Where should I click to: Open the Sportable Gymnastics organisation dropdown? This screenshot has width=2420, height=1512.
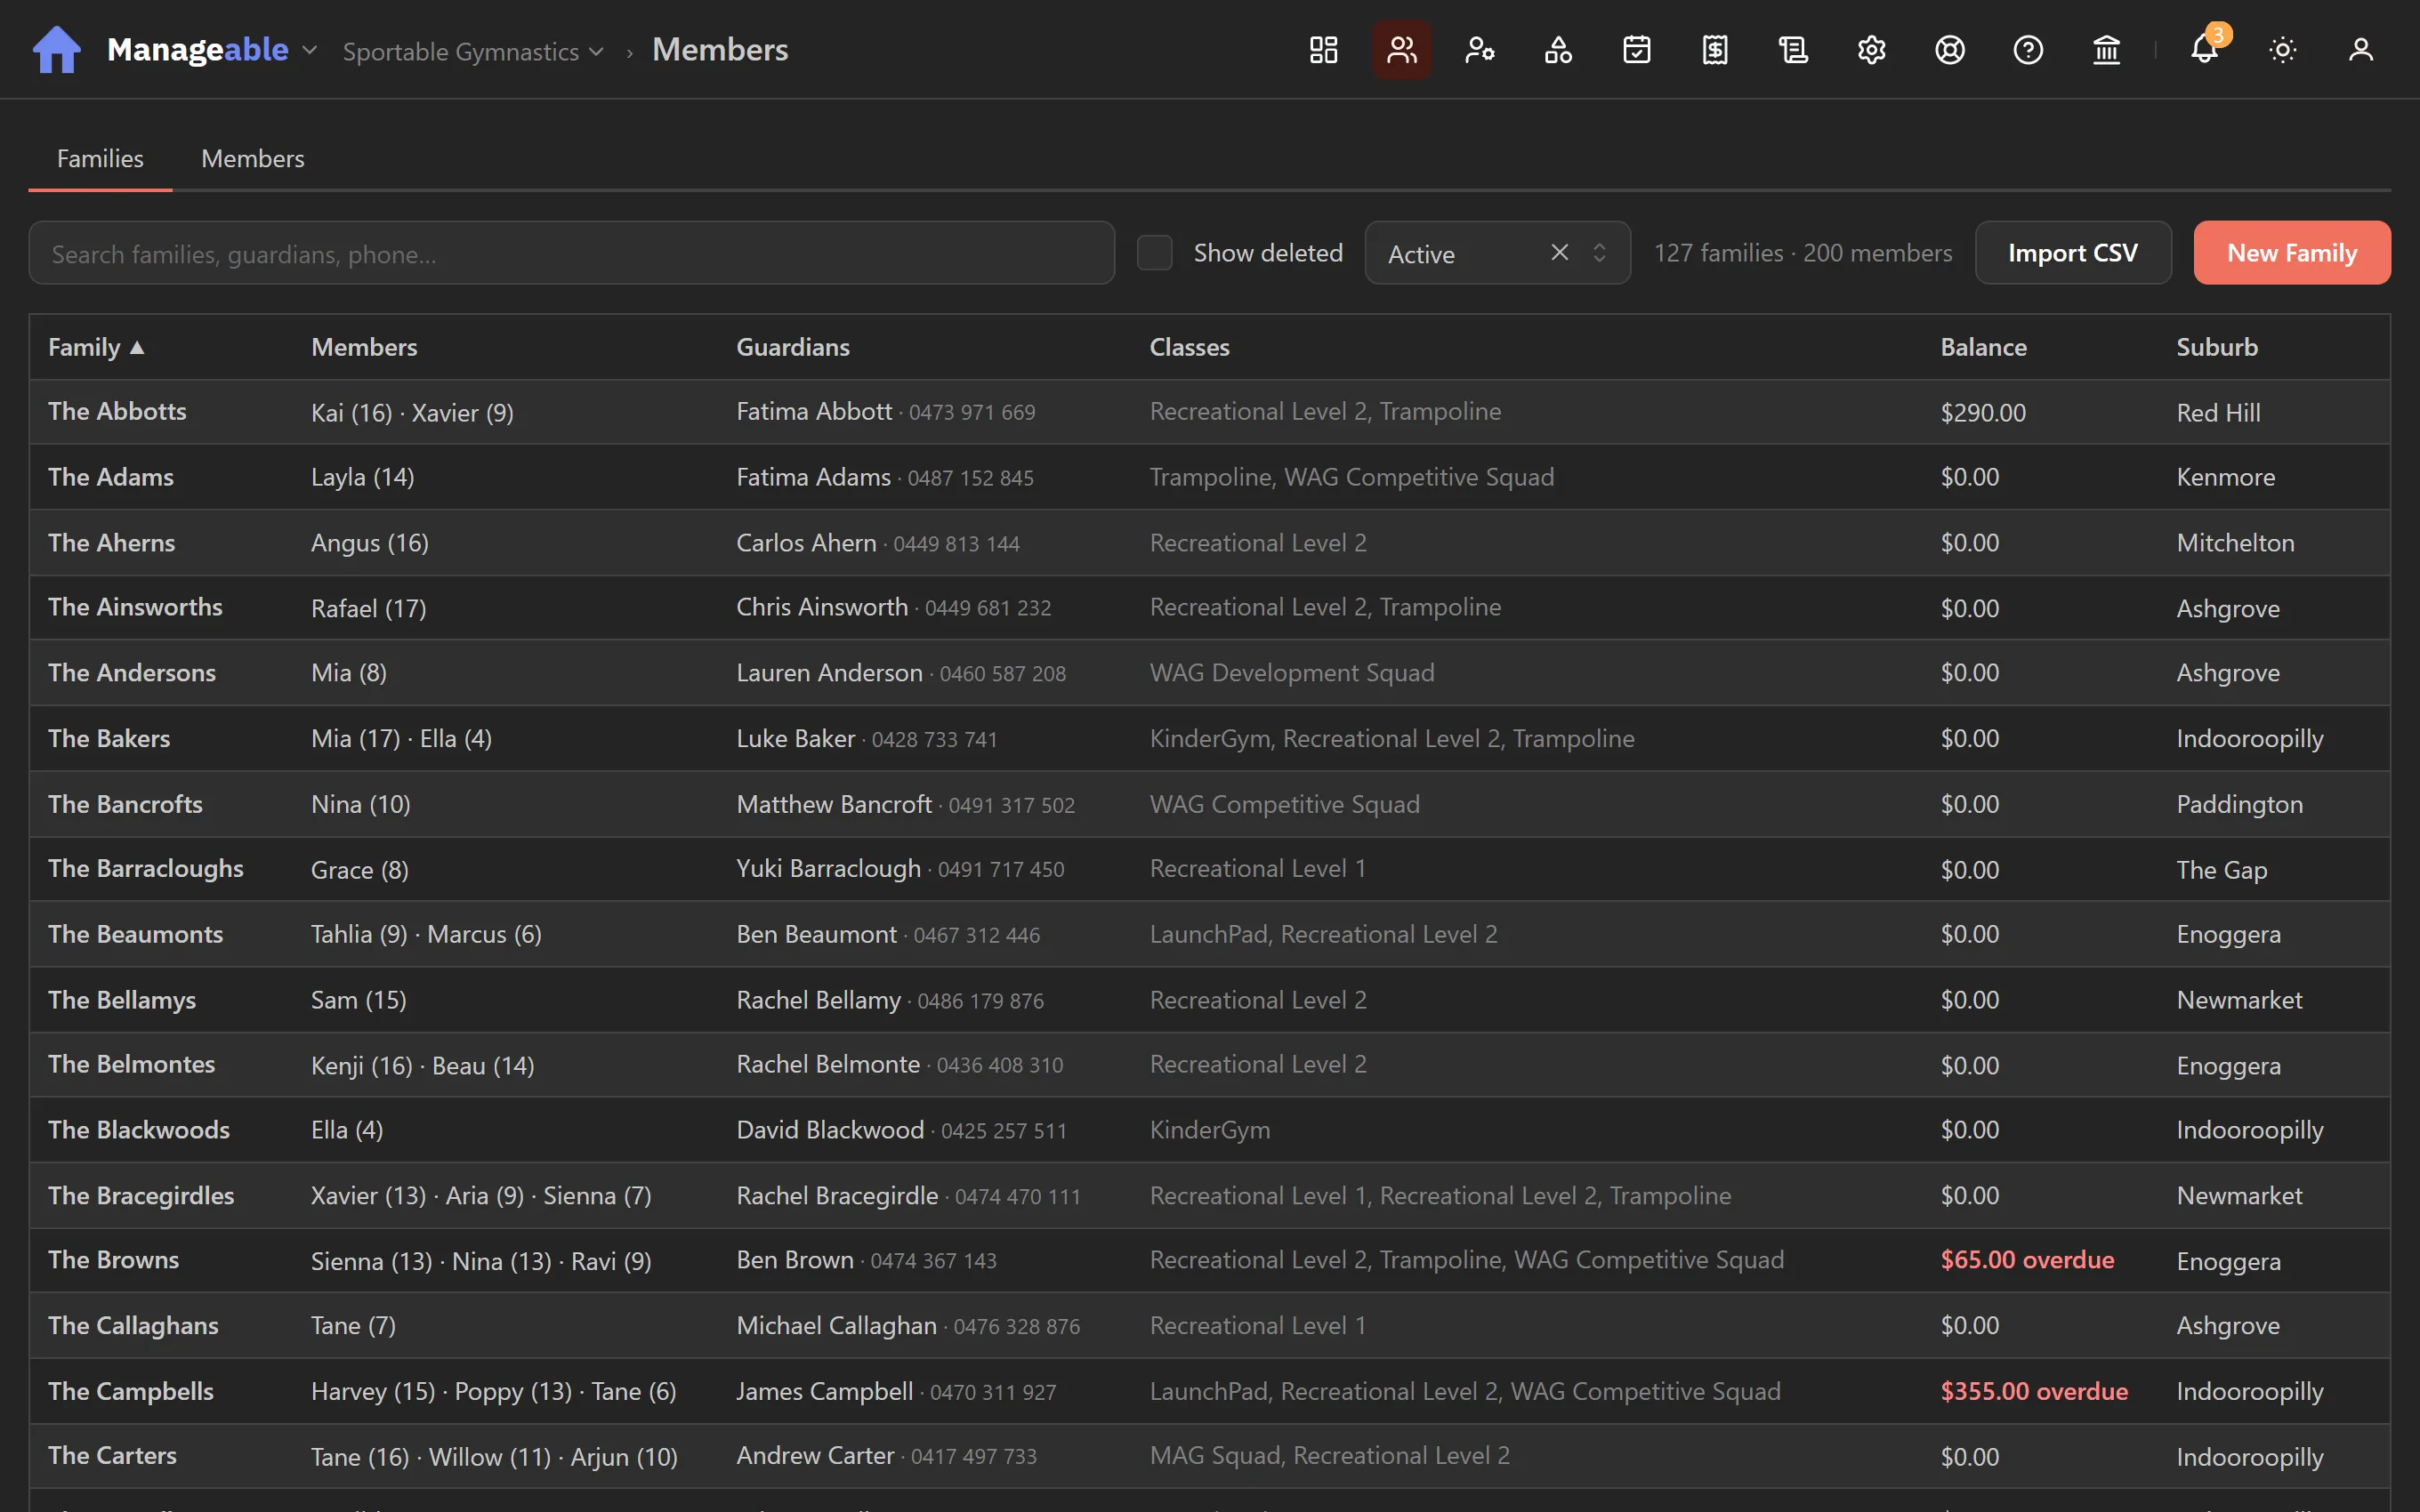pyautogui.click(x=473, y=51)
